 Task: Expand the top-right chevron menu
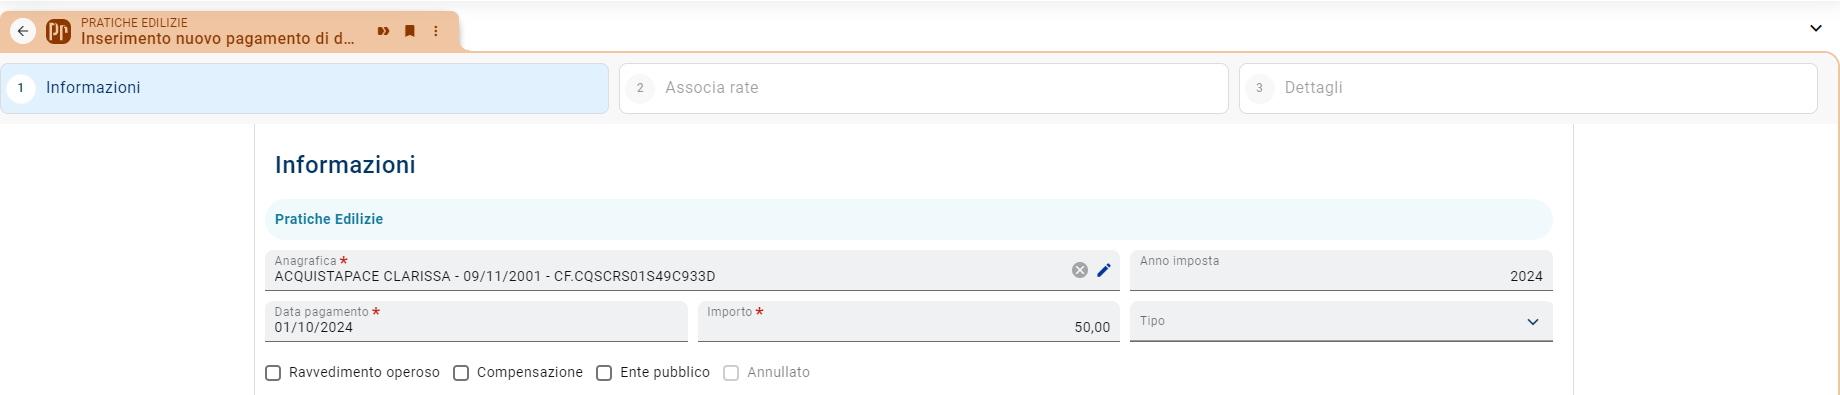(1816, 28)
